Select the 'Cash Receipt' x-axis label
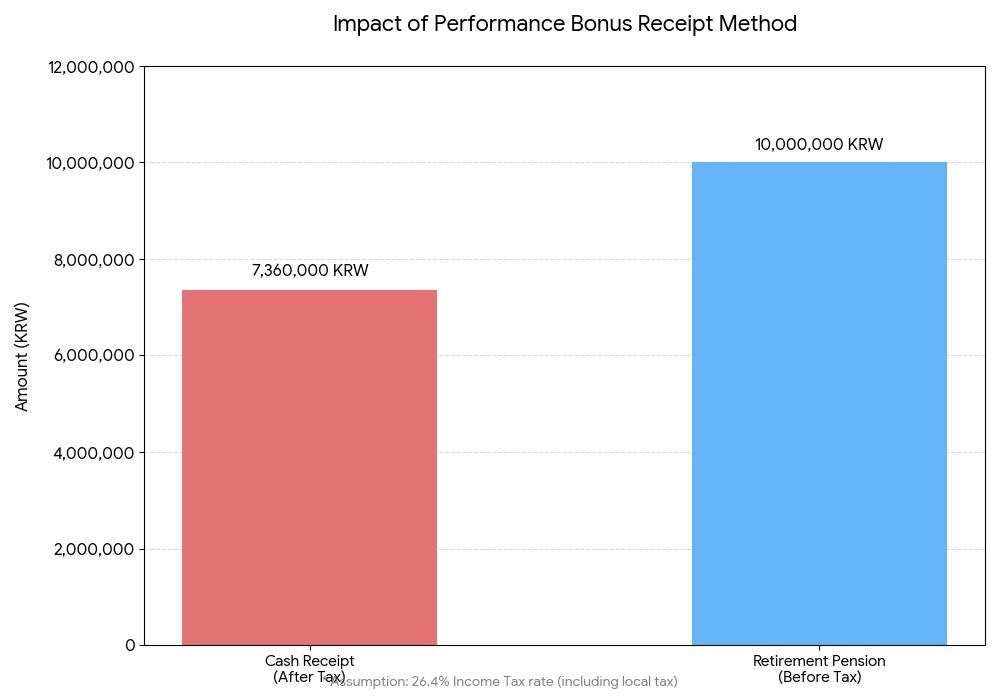 (x=309, y=661)
